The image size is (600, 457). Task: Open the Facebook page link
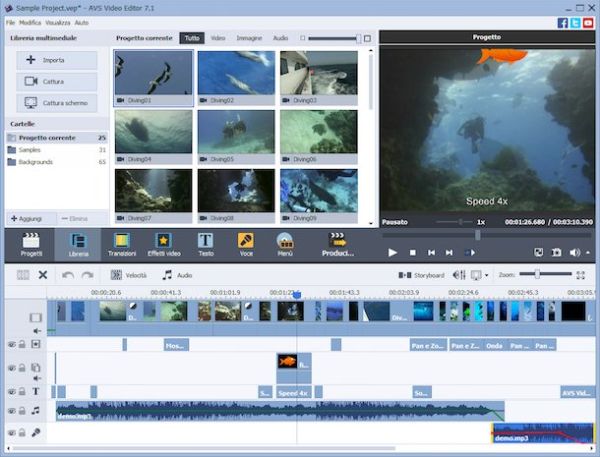(562, 23)
